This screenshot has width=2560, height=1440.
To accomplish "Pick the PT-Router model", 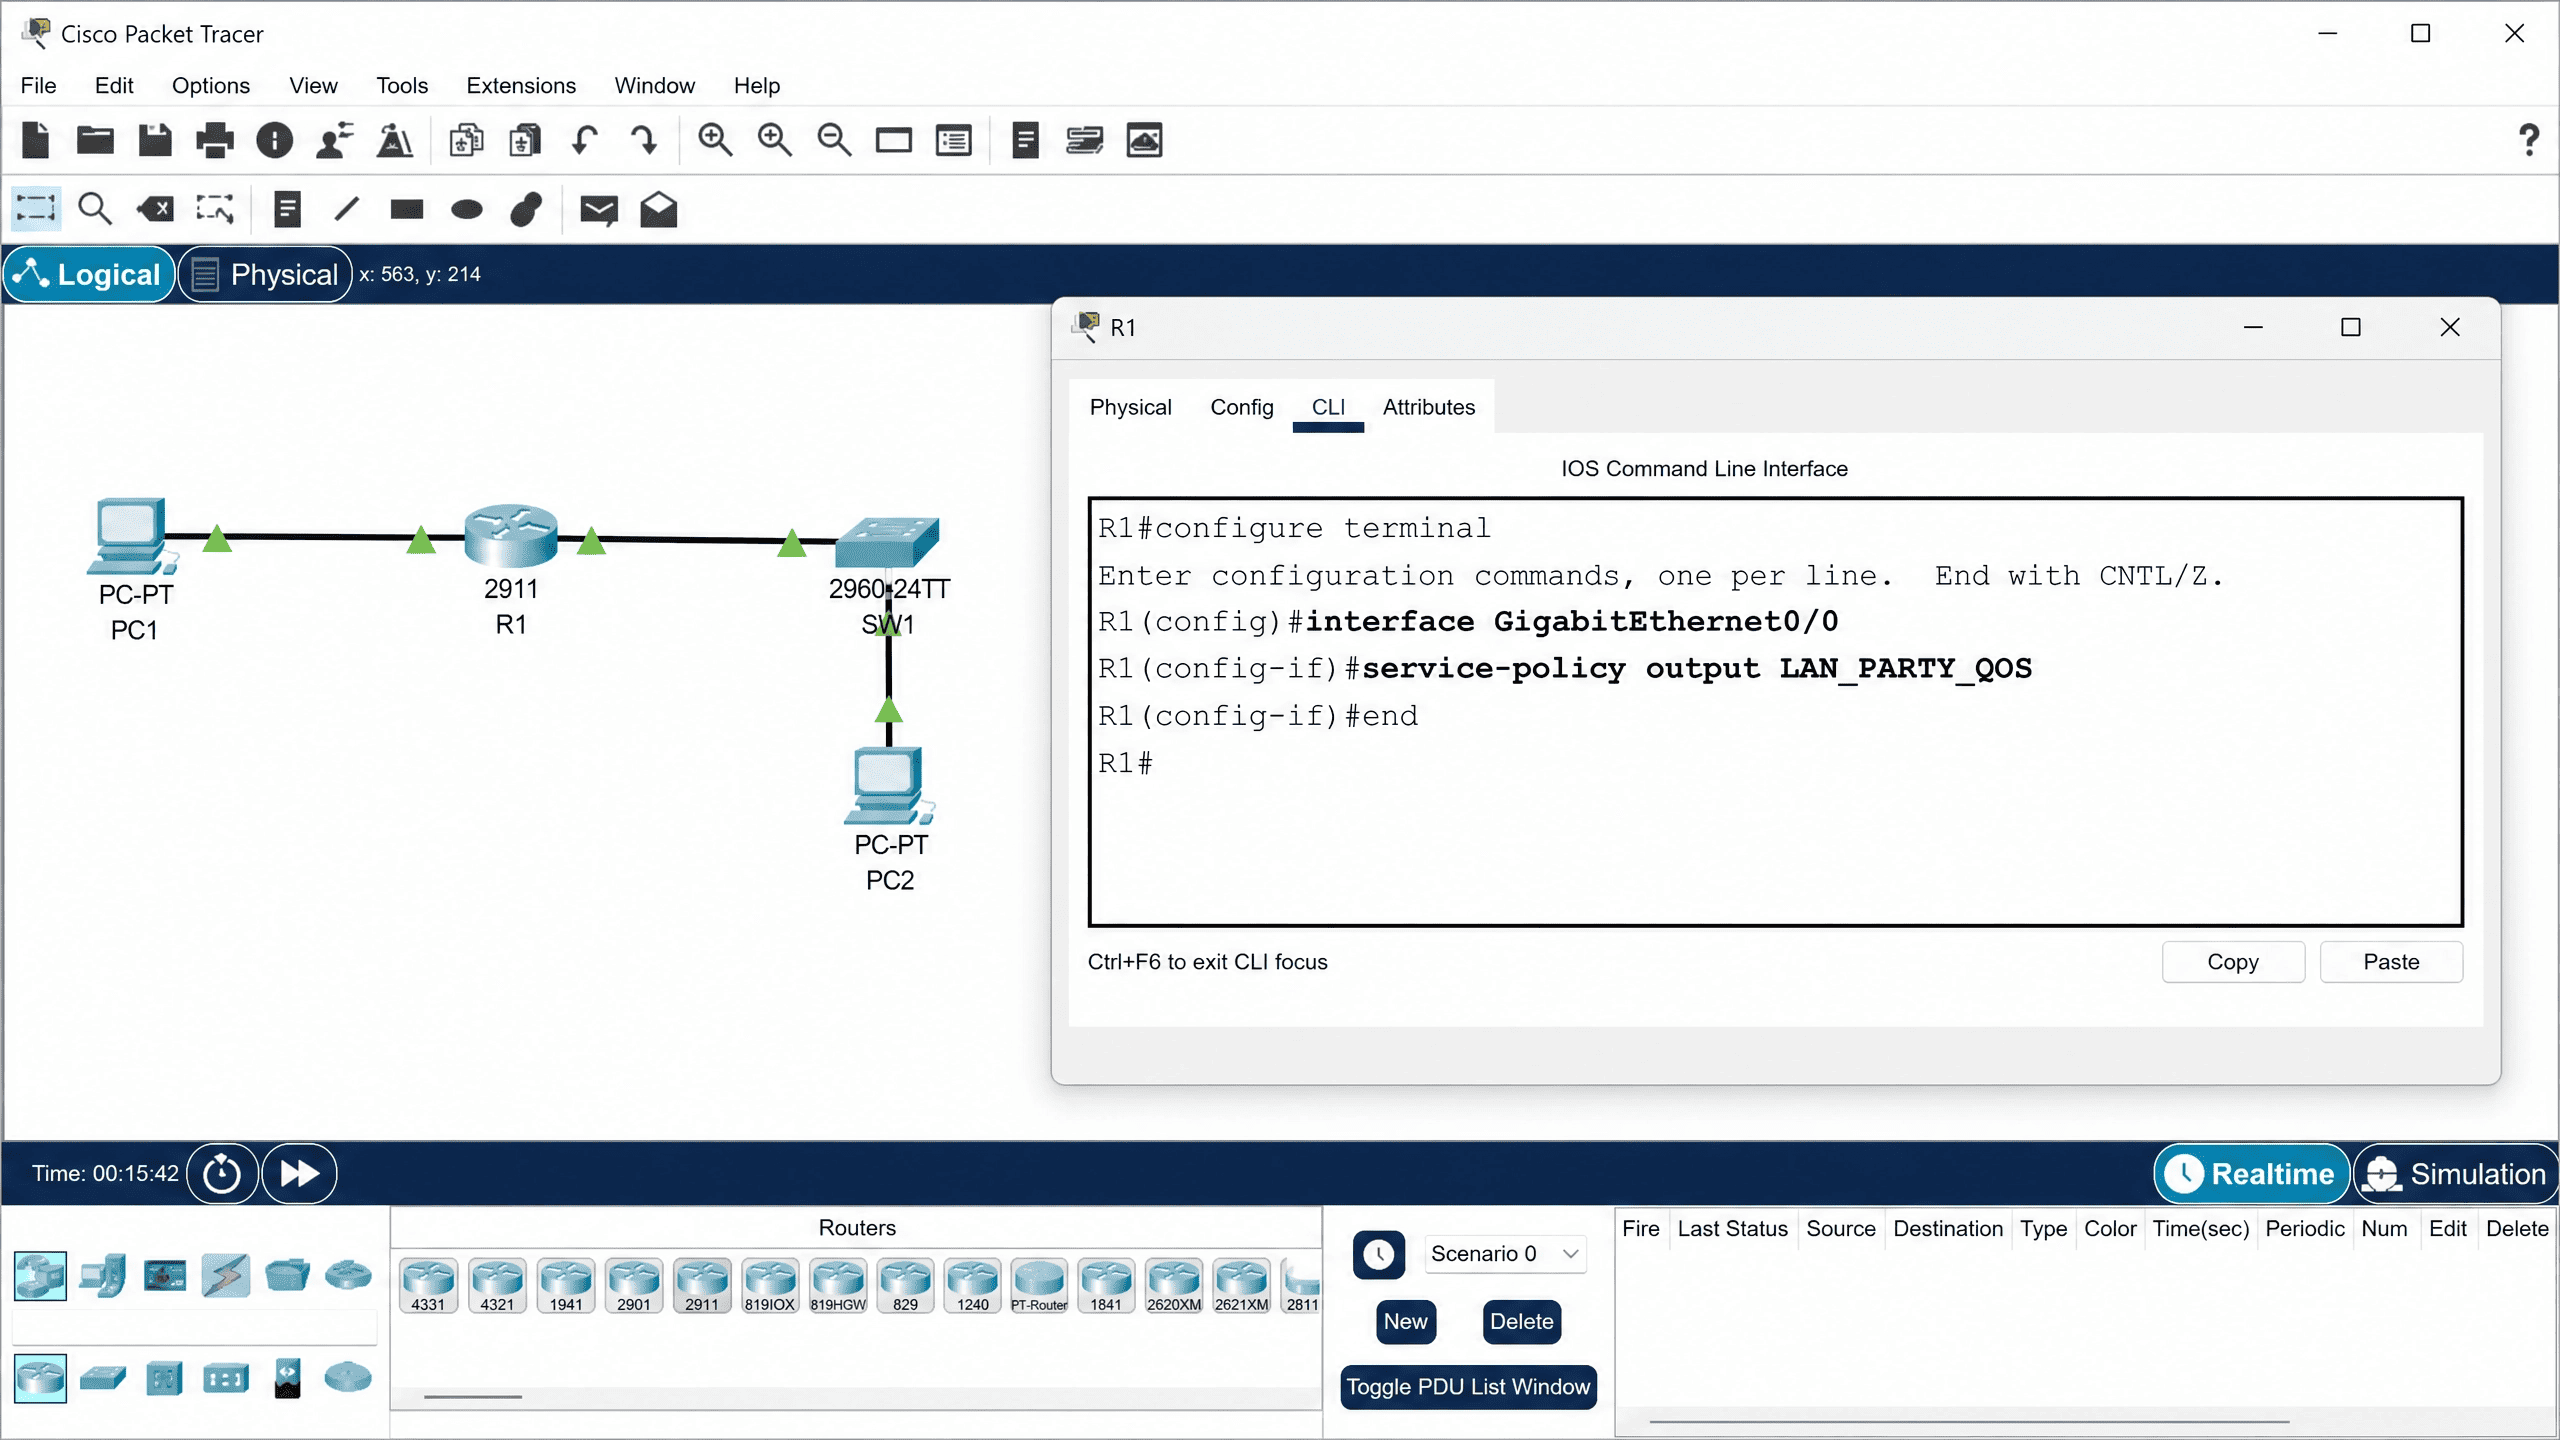I will point(1039,1286).
